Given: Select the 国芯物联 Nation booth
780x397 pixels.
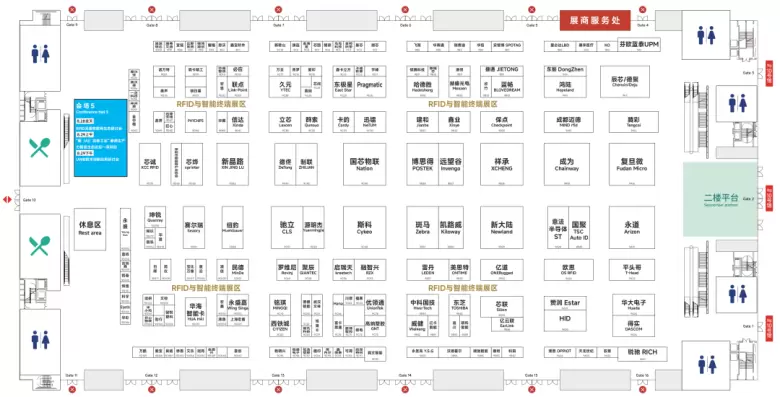Looking at the screenshot, I should (364, 164).
